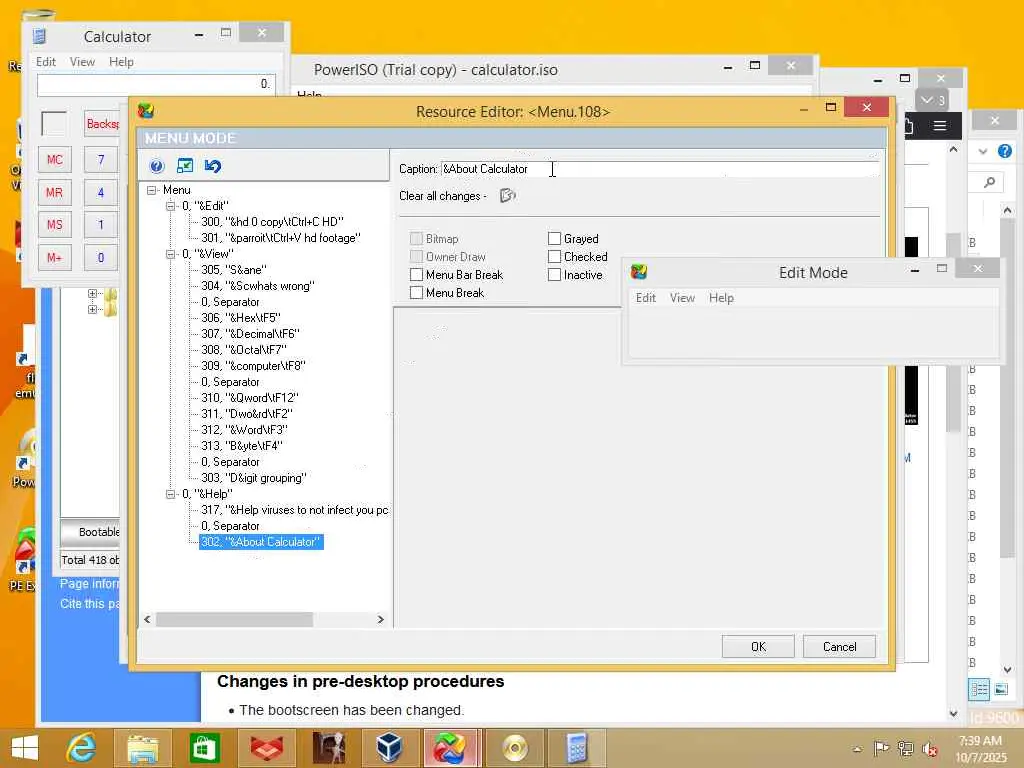Enable the Menu Bar Break checkbox
The width and height of the screenshot is (1024, 768).
coord(416,275)
